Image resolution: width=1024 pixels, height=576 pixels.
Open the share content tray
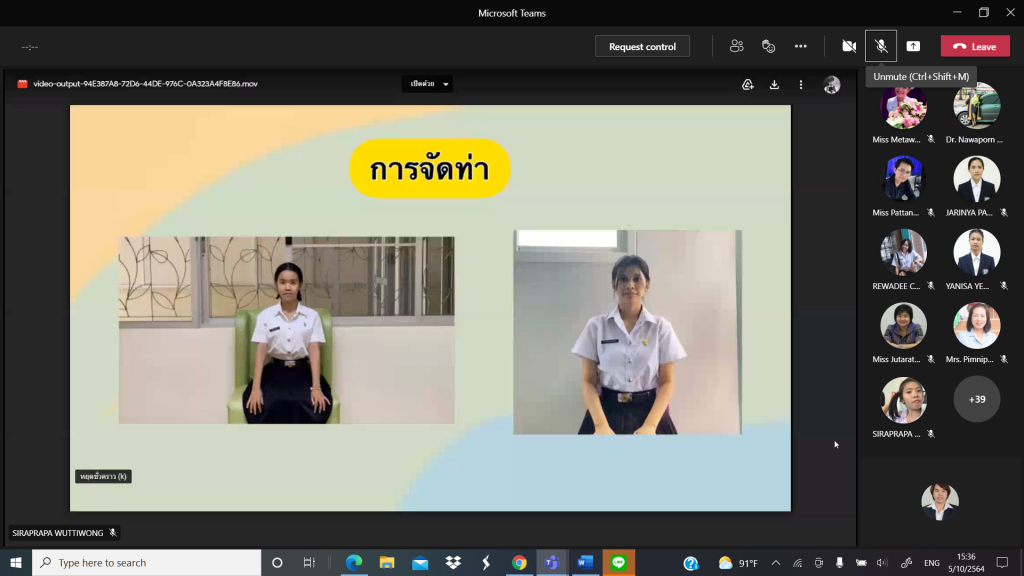913,46
